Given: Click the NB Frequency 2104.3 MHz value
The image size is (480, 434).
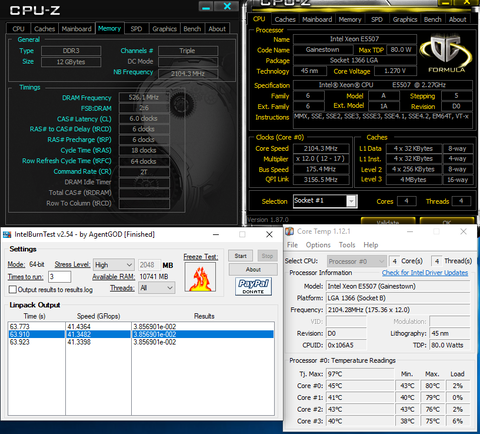Looking at the screenshot, I should coord(188,73).
